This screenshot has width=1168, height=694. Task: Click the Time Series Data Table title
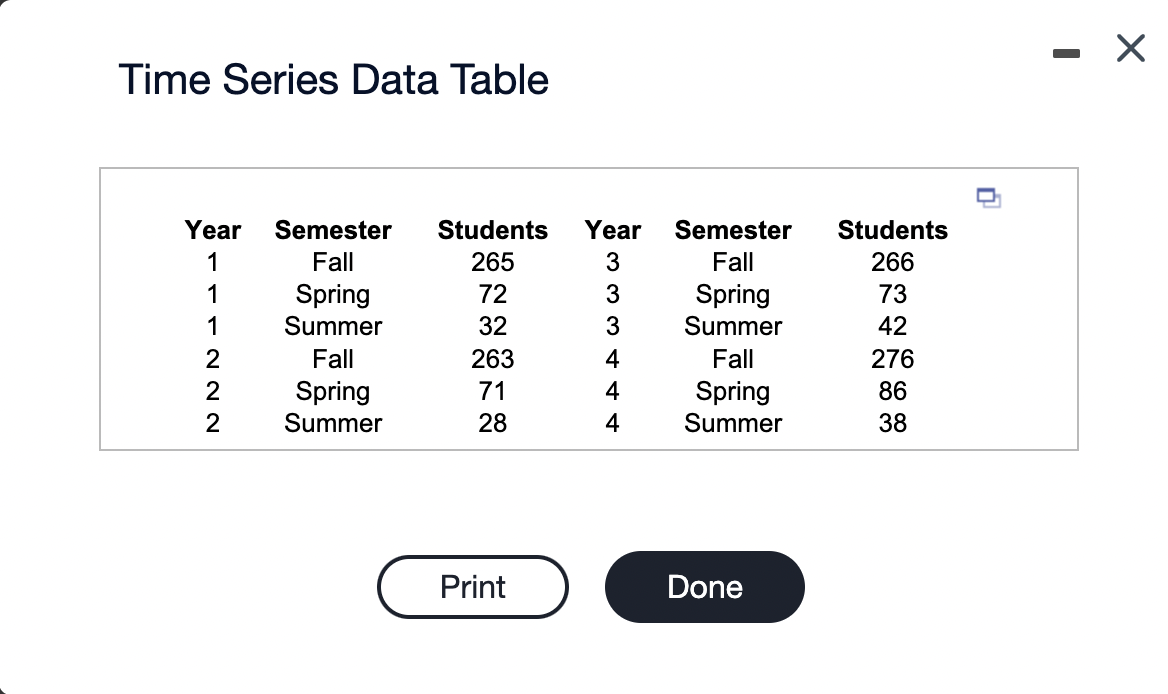pos(334,80)
